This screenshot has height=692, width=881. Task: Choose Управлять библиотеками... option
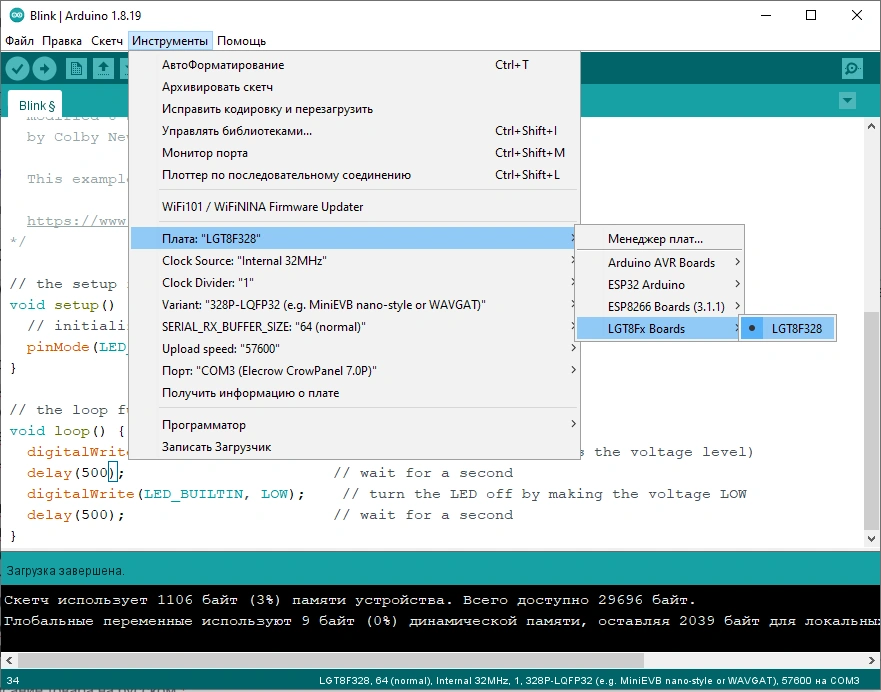tap(237, 131)
